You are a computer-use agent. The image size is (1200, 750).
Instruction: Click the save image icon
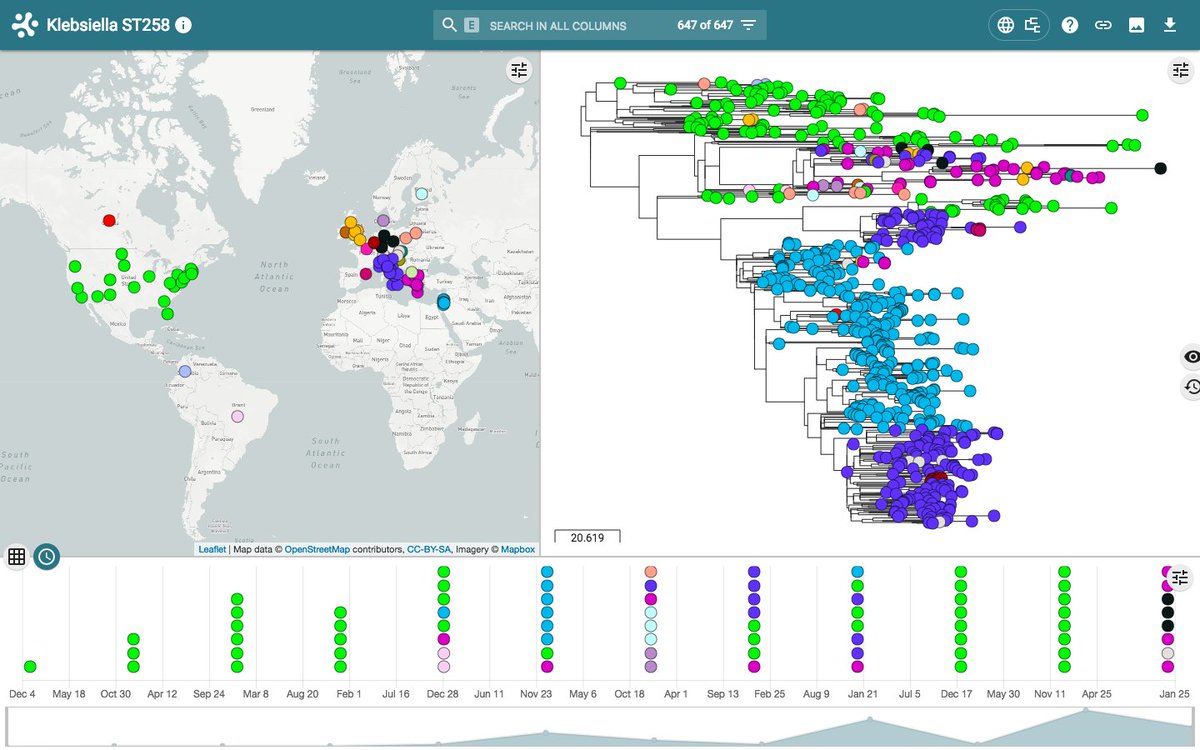(1136, 25)
